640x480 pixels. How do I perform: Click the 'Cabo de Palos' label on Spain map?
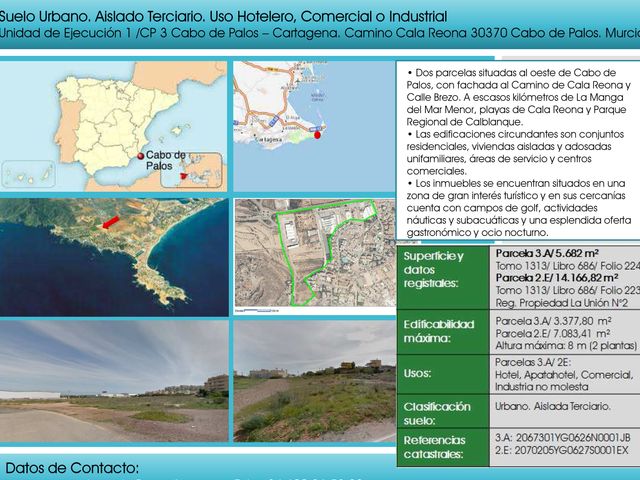coord(165,160)
